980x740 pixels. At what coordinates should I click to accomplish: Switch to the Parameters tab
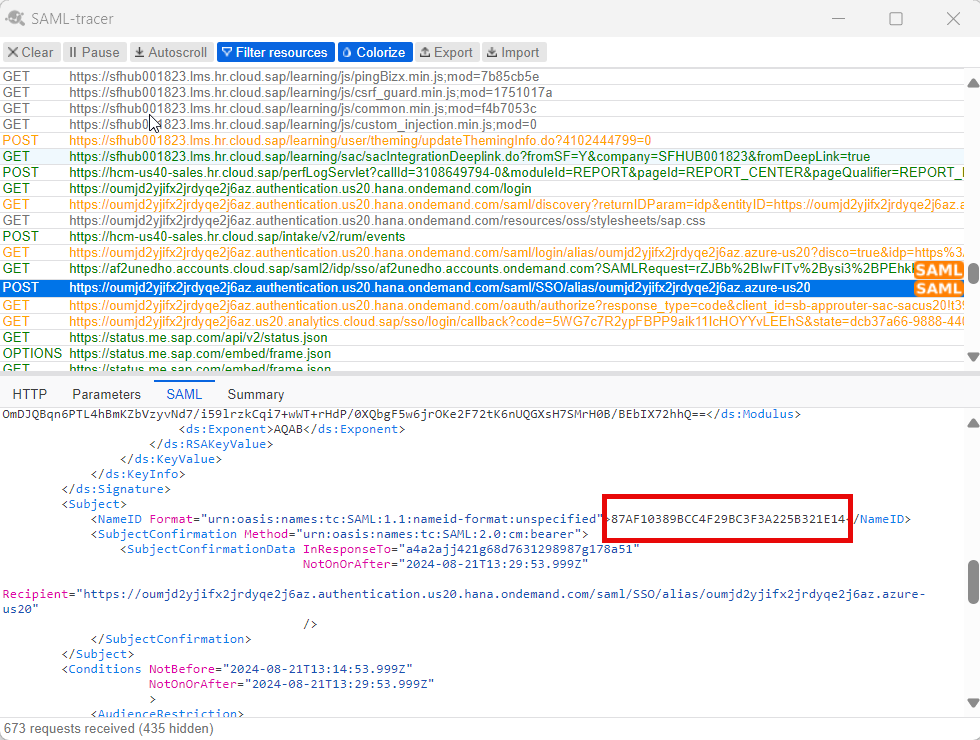pos(106,394)
